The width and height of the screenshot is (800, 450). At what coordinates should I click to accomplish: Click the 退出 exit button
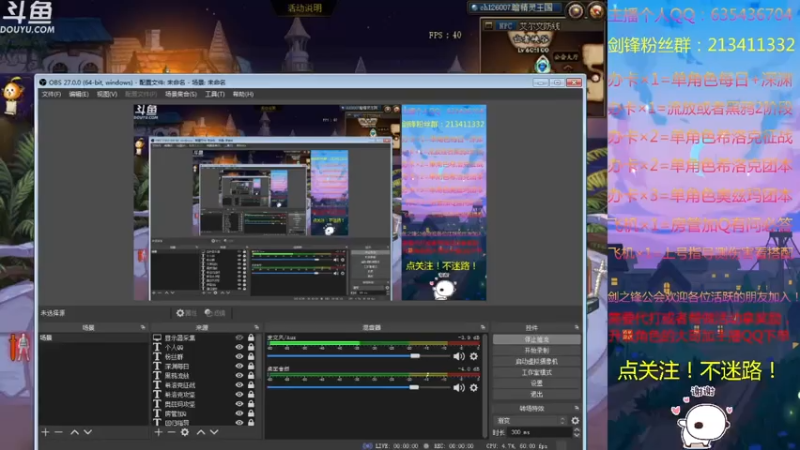click(x=536, y=394)
